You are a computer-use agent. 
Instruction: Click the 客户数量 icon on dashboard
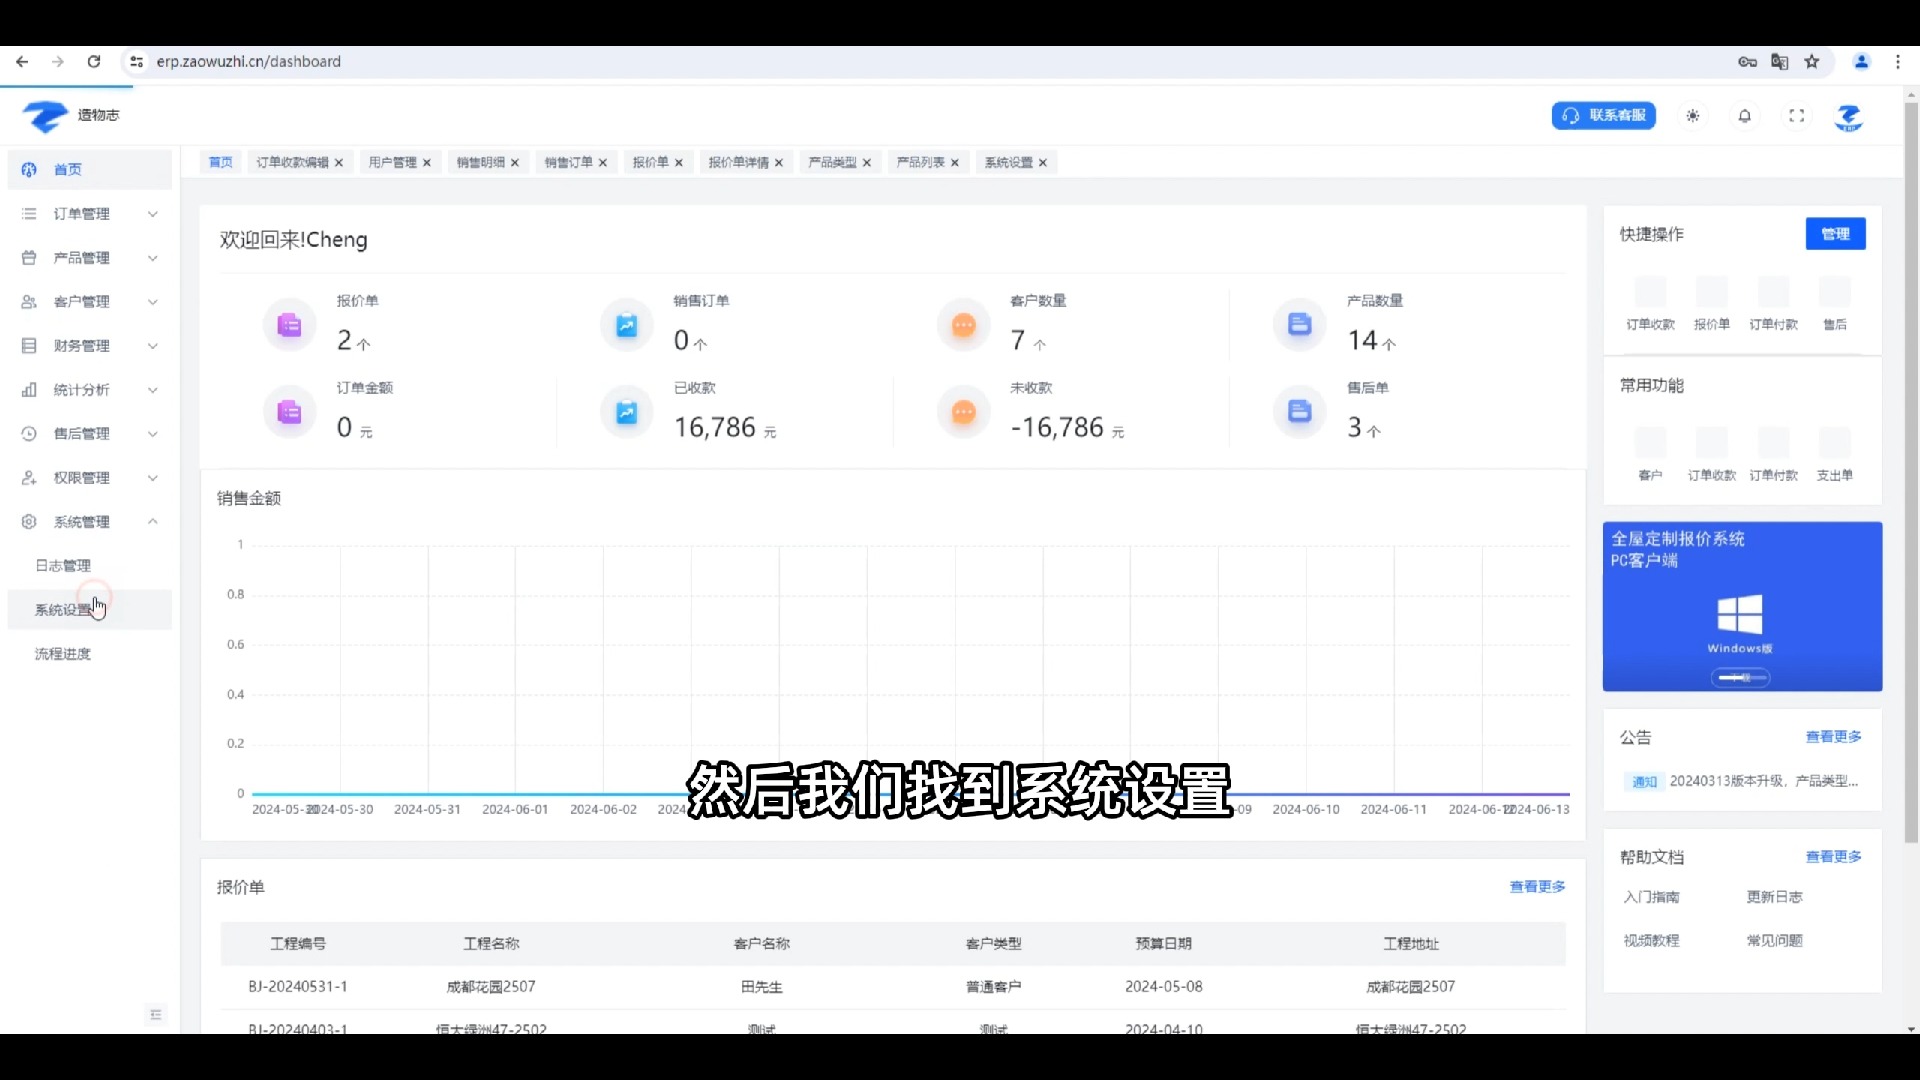[964, 324]
